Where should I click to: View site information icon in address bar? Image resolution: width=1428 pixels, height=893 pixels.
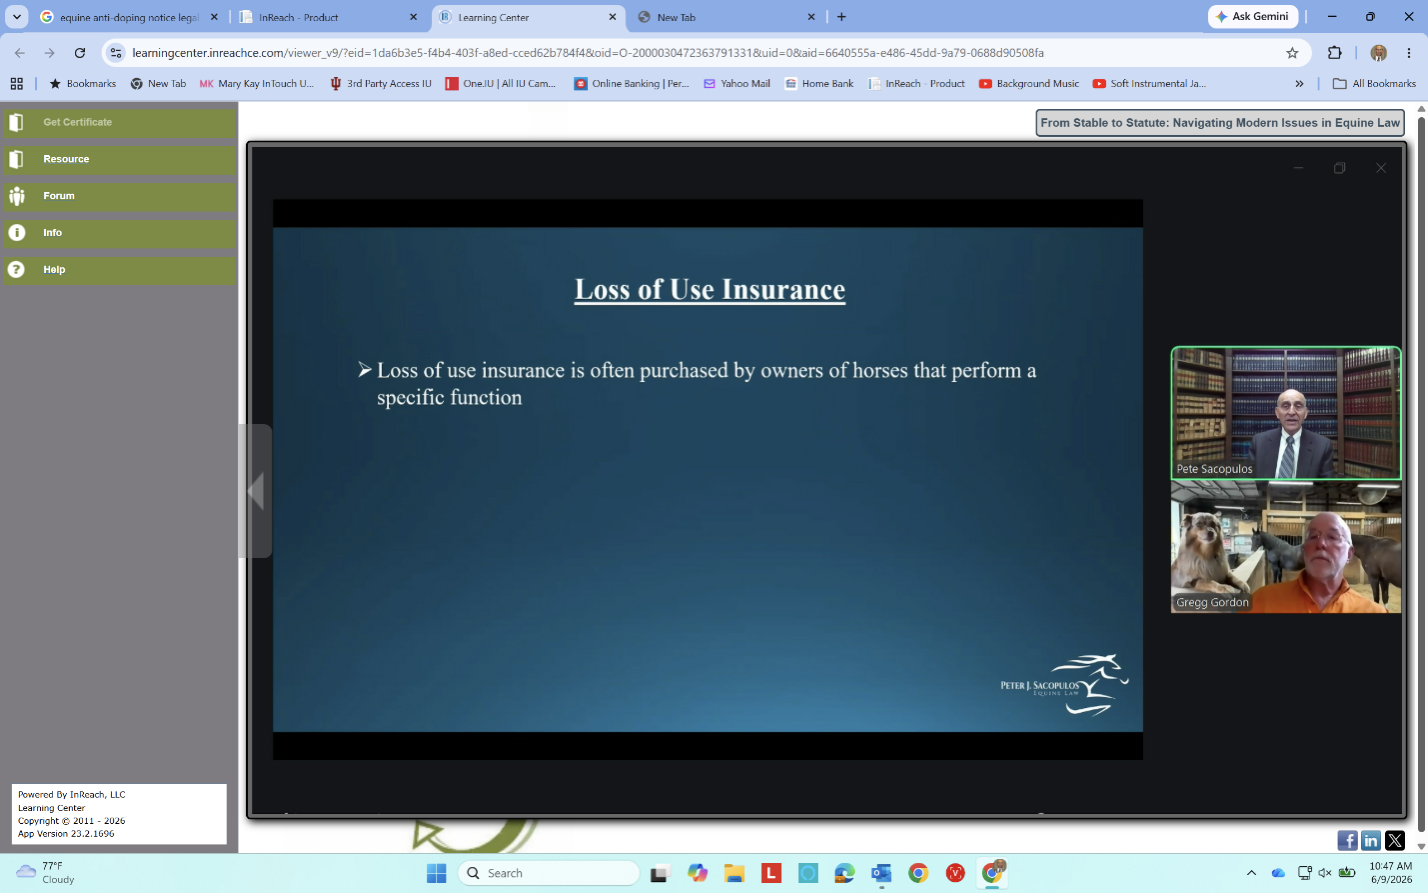coord(116,53)
